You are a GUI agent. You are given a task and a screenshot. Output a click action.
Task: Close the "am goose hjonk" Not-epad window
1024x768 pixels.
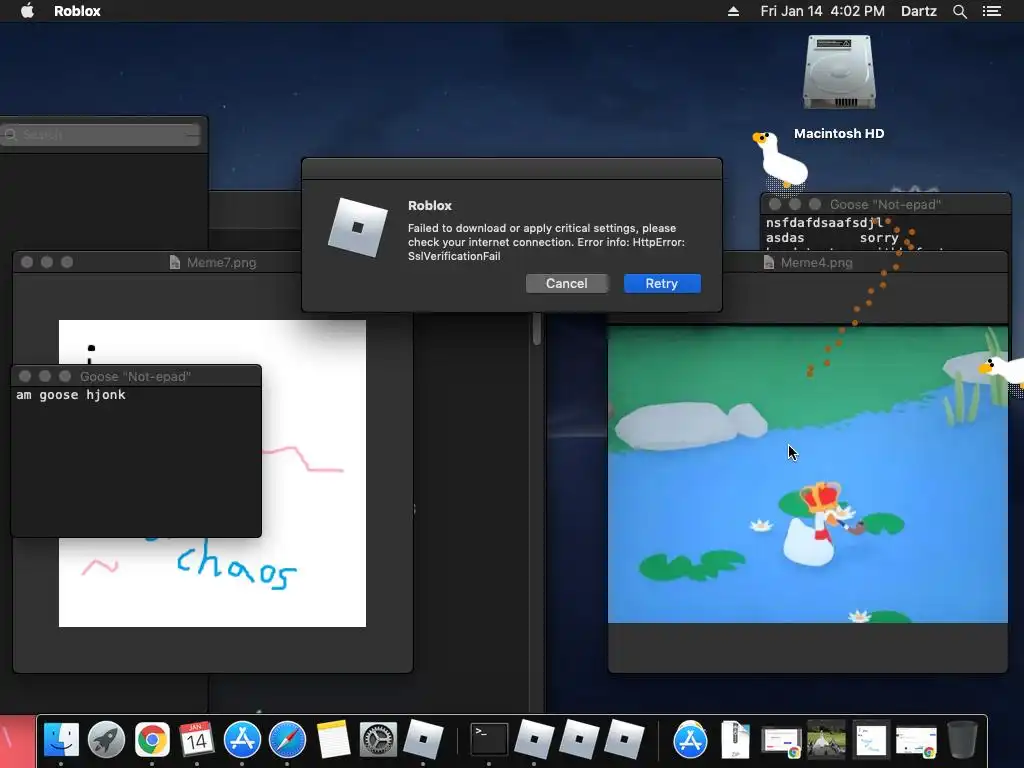[x=25, y=376]
